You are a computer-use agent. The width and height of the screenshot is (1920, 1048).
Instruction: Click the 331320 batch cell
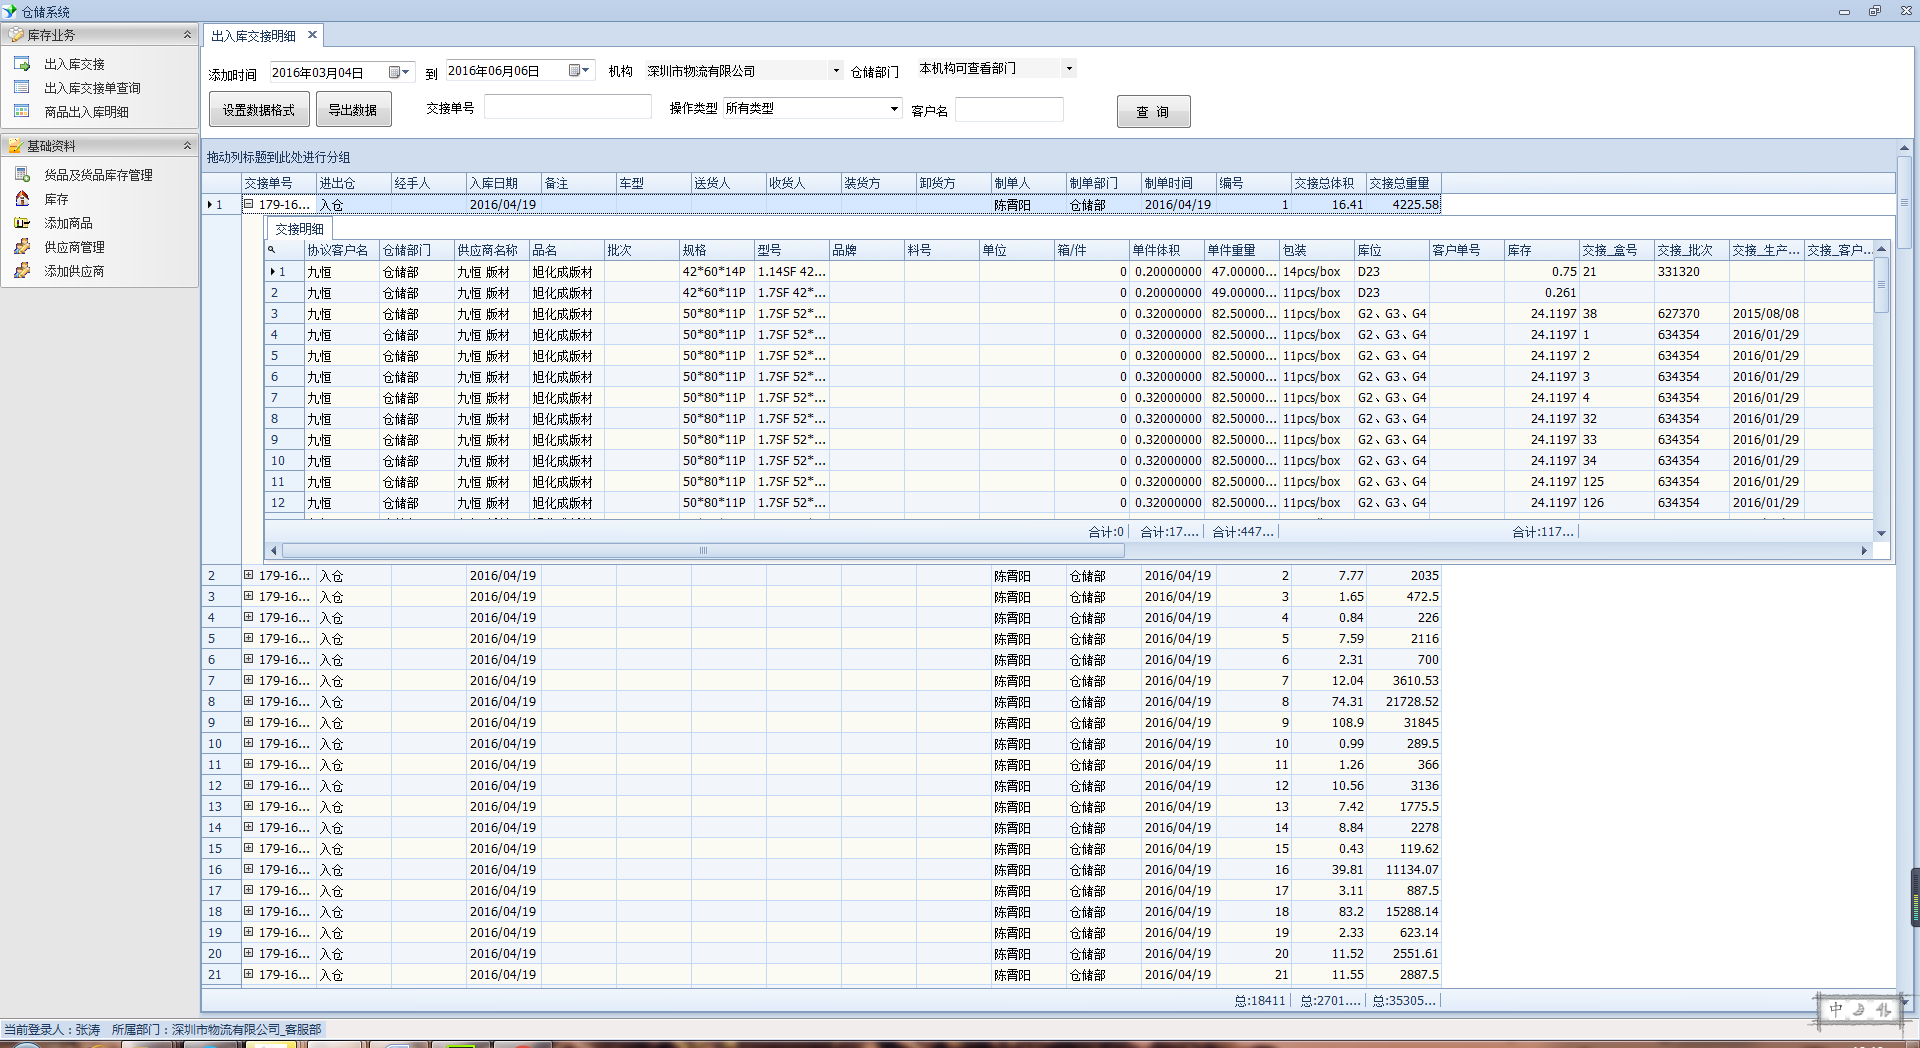pyautogui.click(x=1692, y=272)
